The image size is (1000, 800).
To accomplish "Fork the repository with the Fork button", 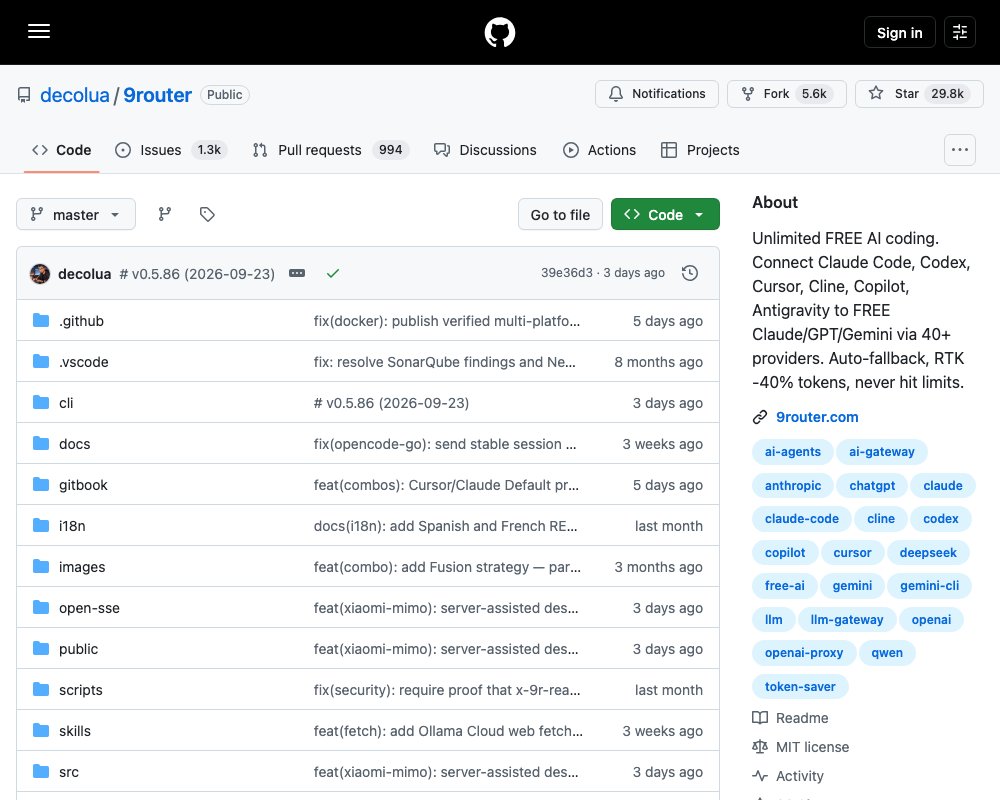I will pos(786,94).
